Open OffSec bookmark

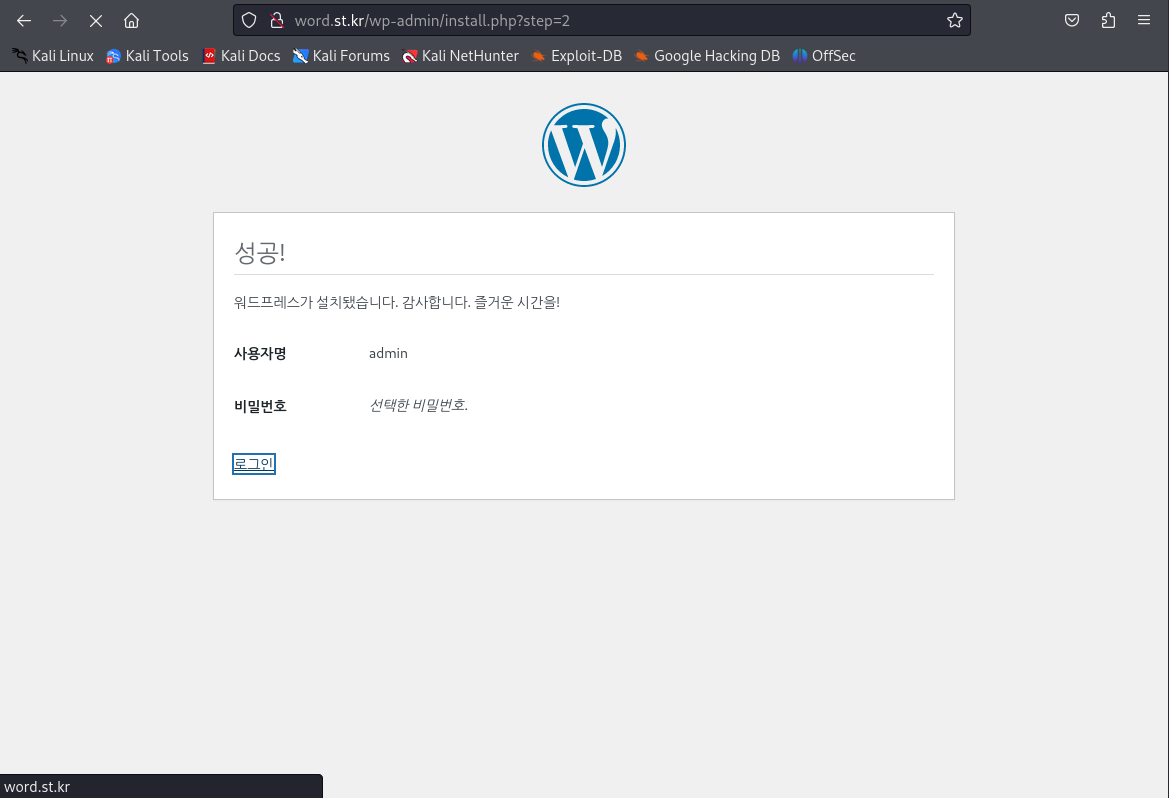click(x=824, y=56)
